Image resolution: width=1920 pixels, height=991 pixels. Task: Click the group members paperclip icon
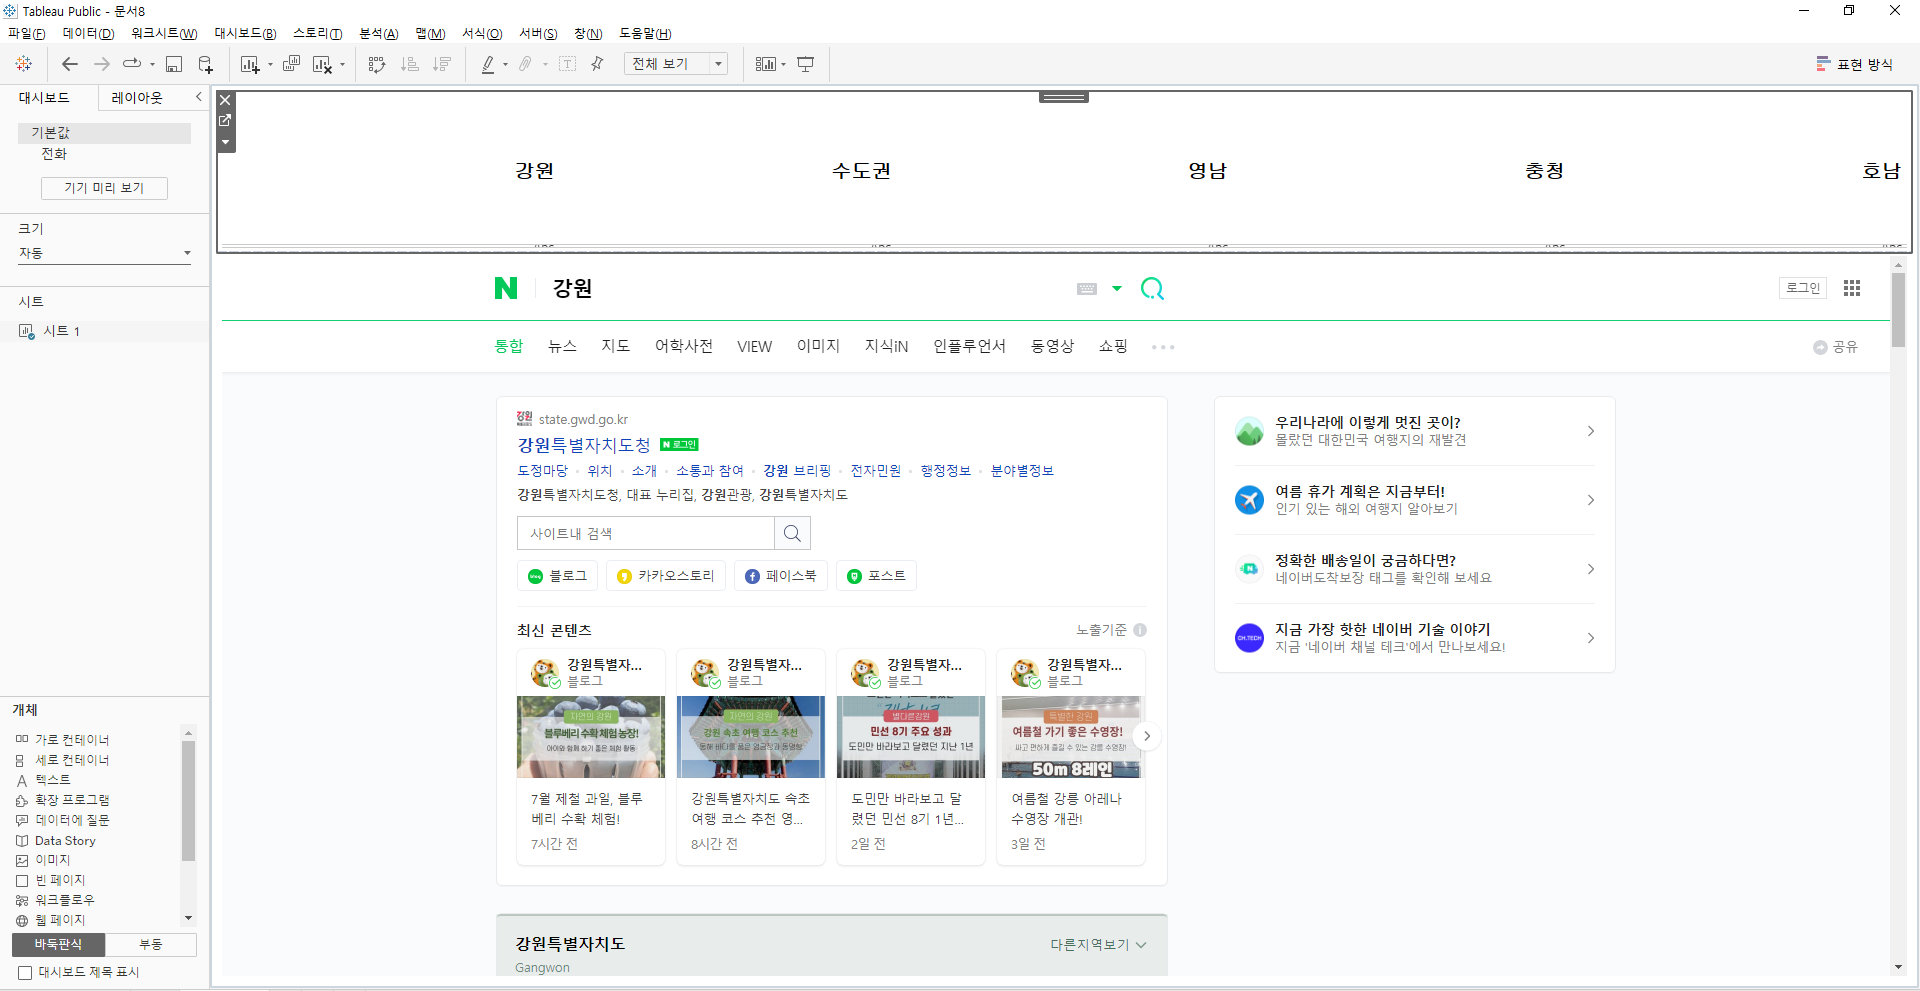click(525, 64)
